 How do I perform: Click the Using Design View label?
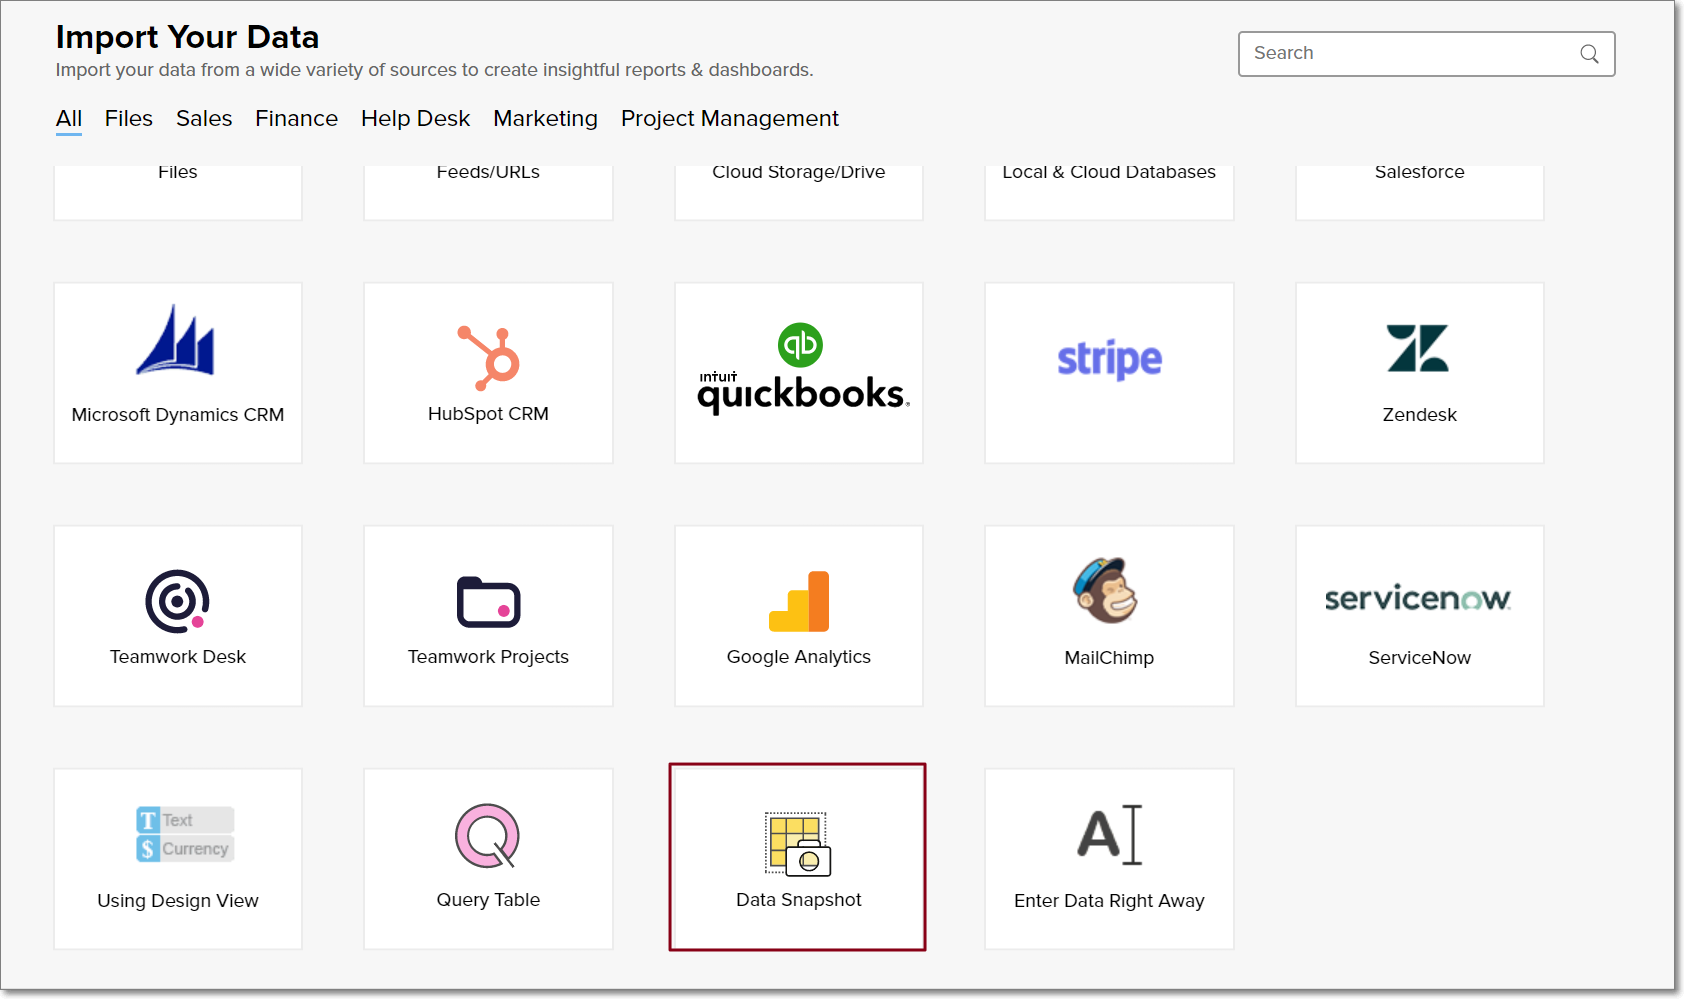pyautogui.click(x=178, y=901)
